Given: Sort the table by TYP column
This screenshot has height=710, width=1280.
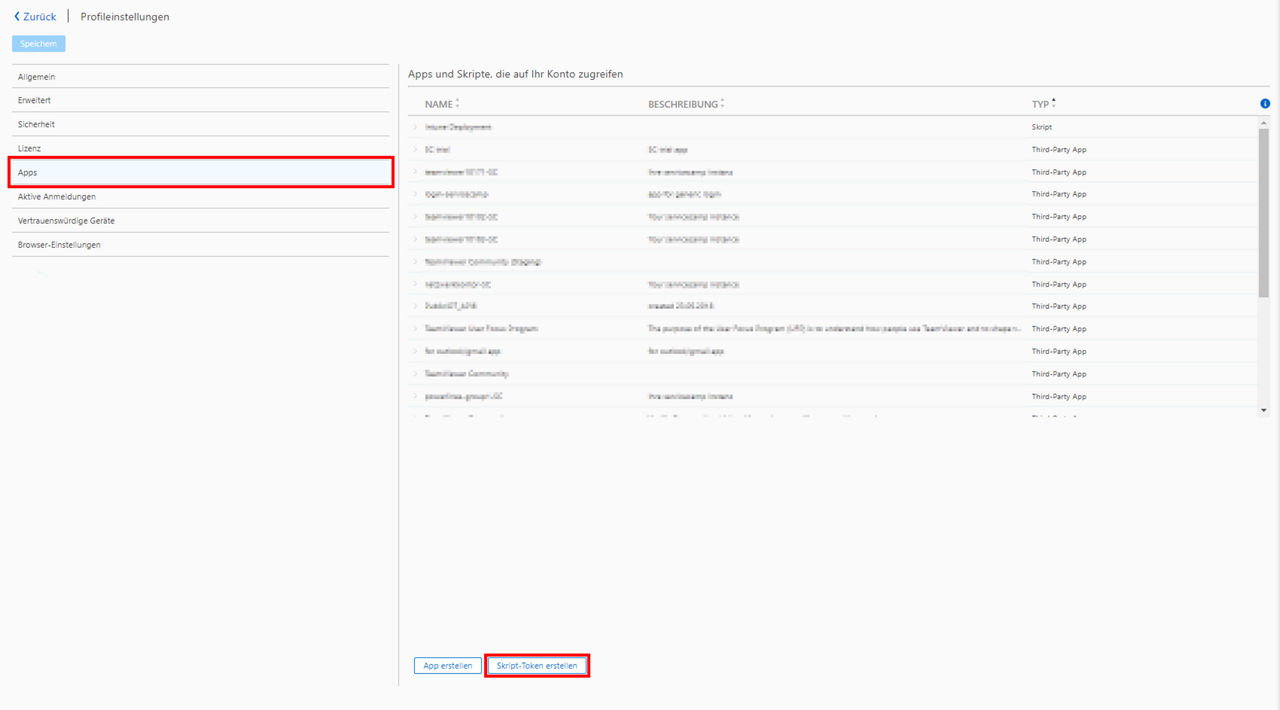Looking at the screenshot, I should (1044, 104).
